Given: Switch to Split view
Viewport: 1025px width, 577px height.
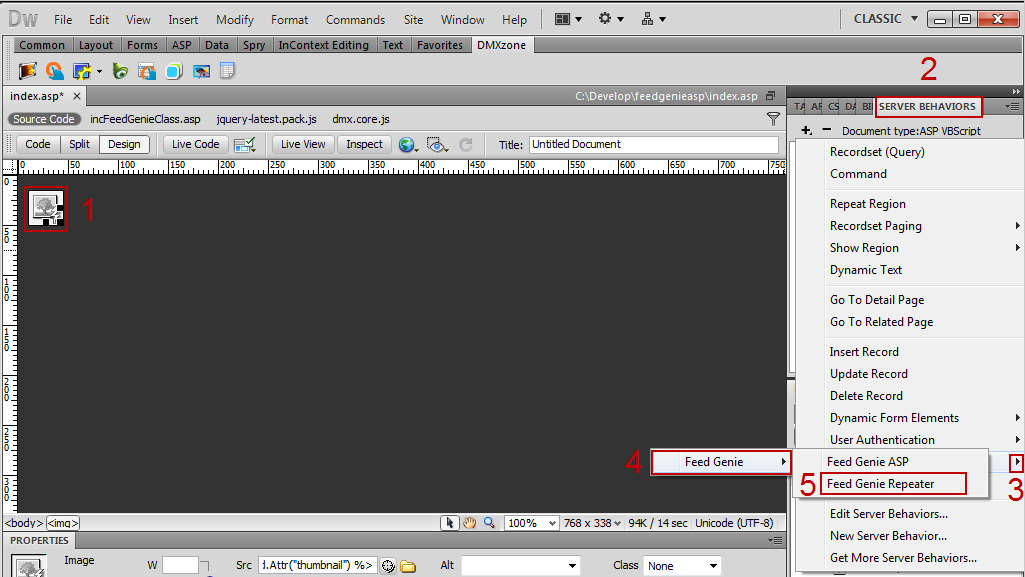Looking at the screenshot, I should (x=79, y=144).
